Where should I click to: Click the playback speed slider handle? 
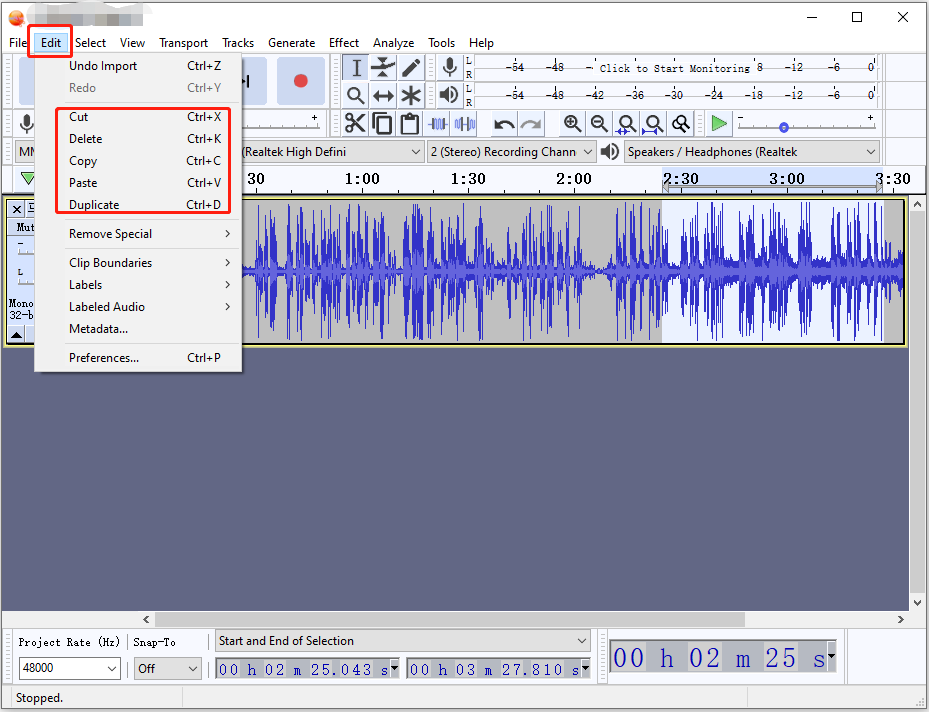(x=784, y=127)
